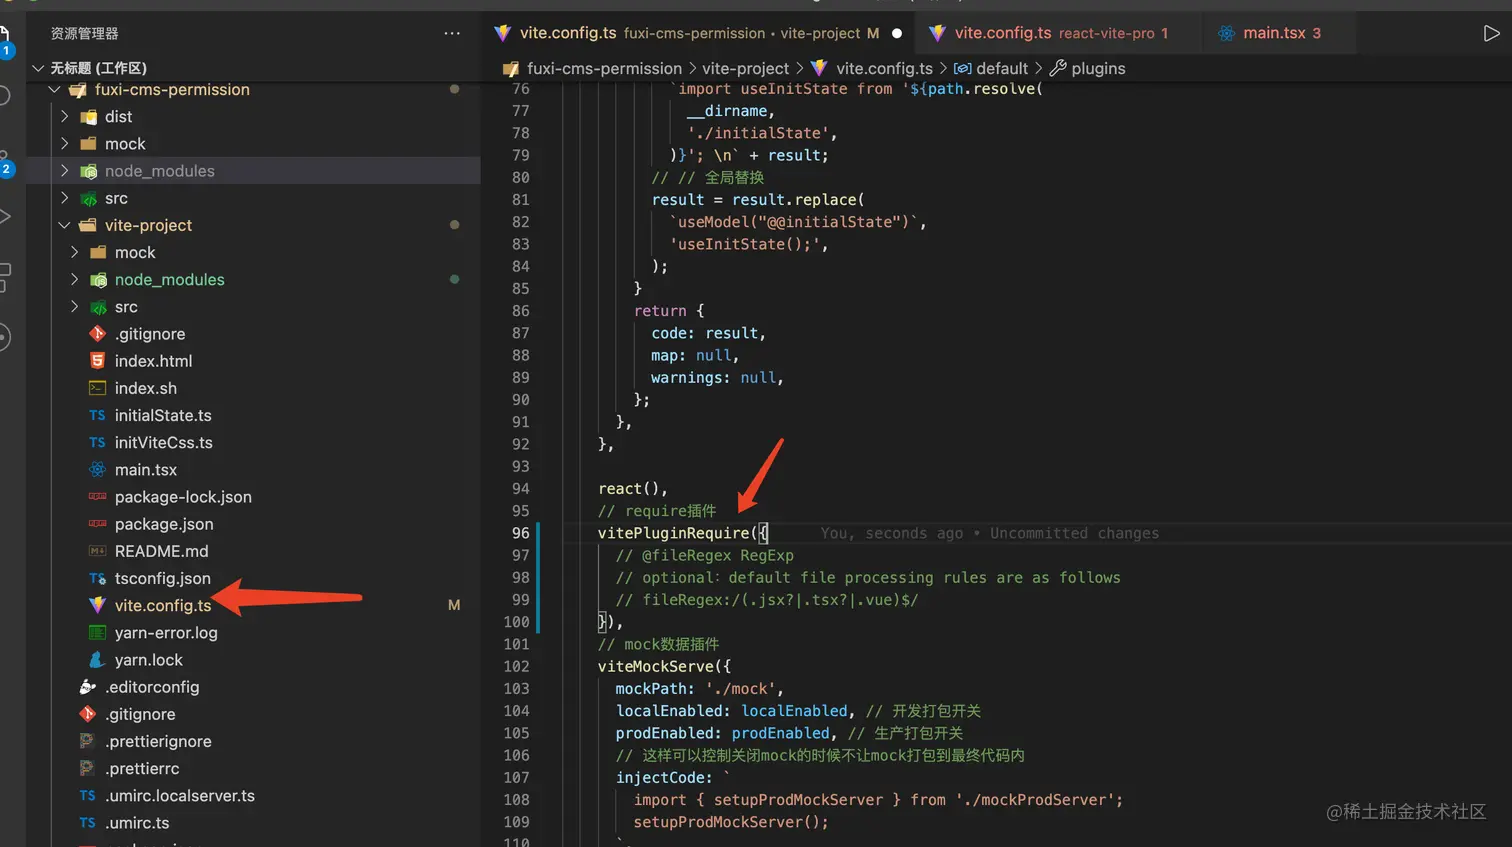Expand the src chevron inside vite-project
Image resolution: width=1512 pixels, height=847 pixels.
[x=75, y=307]
